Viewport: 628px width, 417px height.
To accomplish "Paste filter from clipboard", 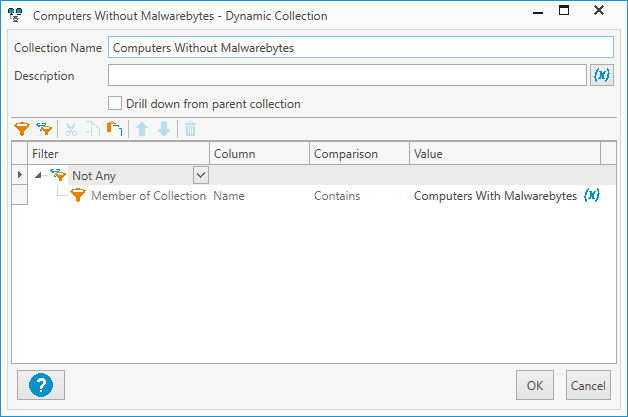I will (x=115, y=129).
